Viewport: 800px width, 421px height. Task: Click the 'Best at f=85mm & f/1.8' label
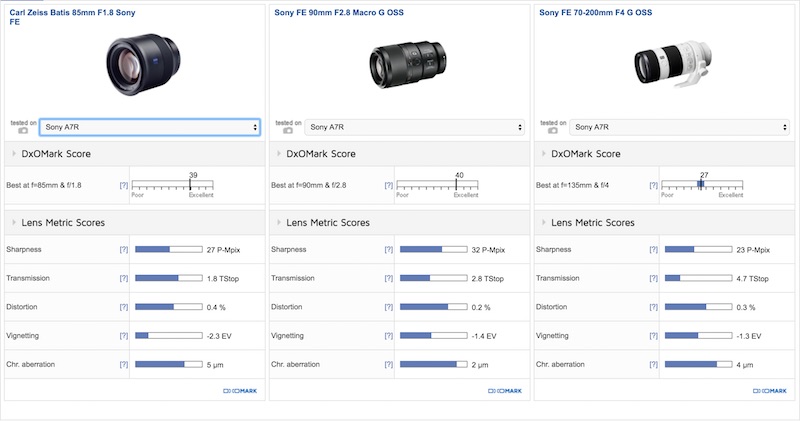click(44, 185)
